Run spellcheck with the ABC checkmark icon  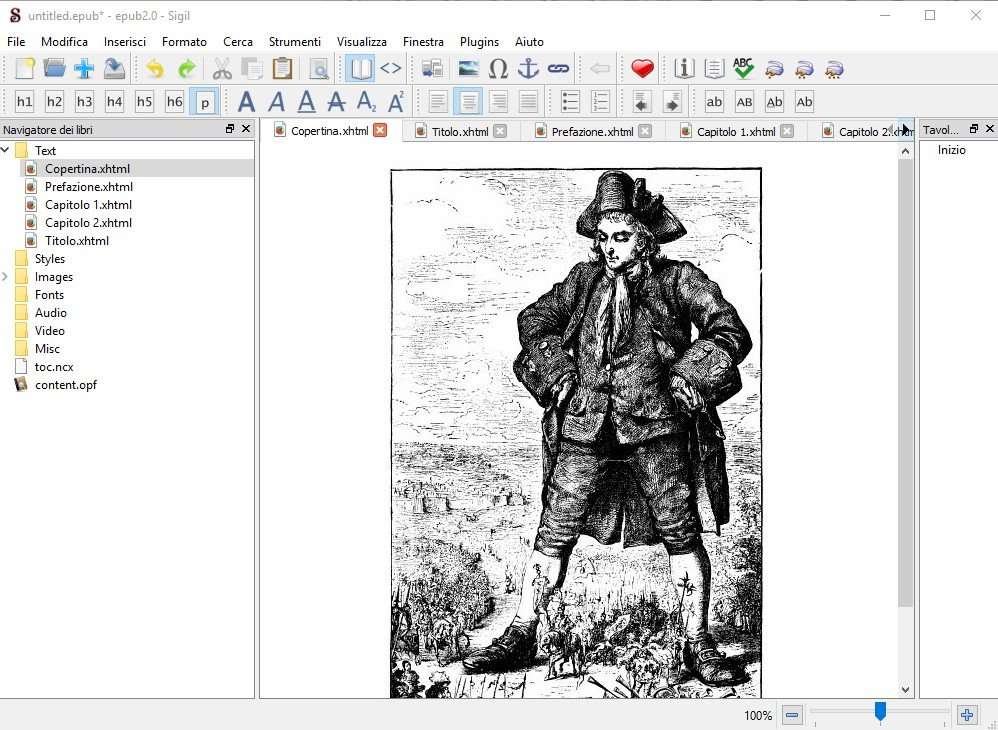(x=743, y=69)
